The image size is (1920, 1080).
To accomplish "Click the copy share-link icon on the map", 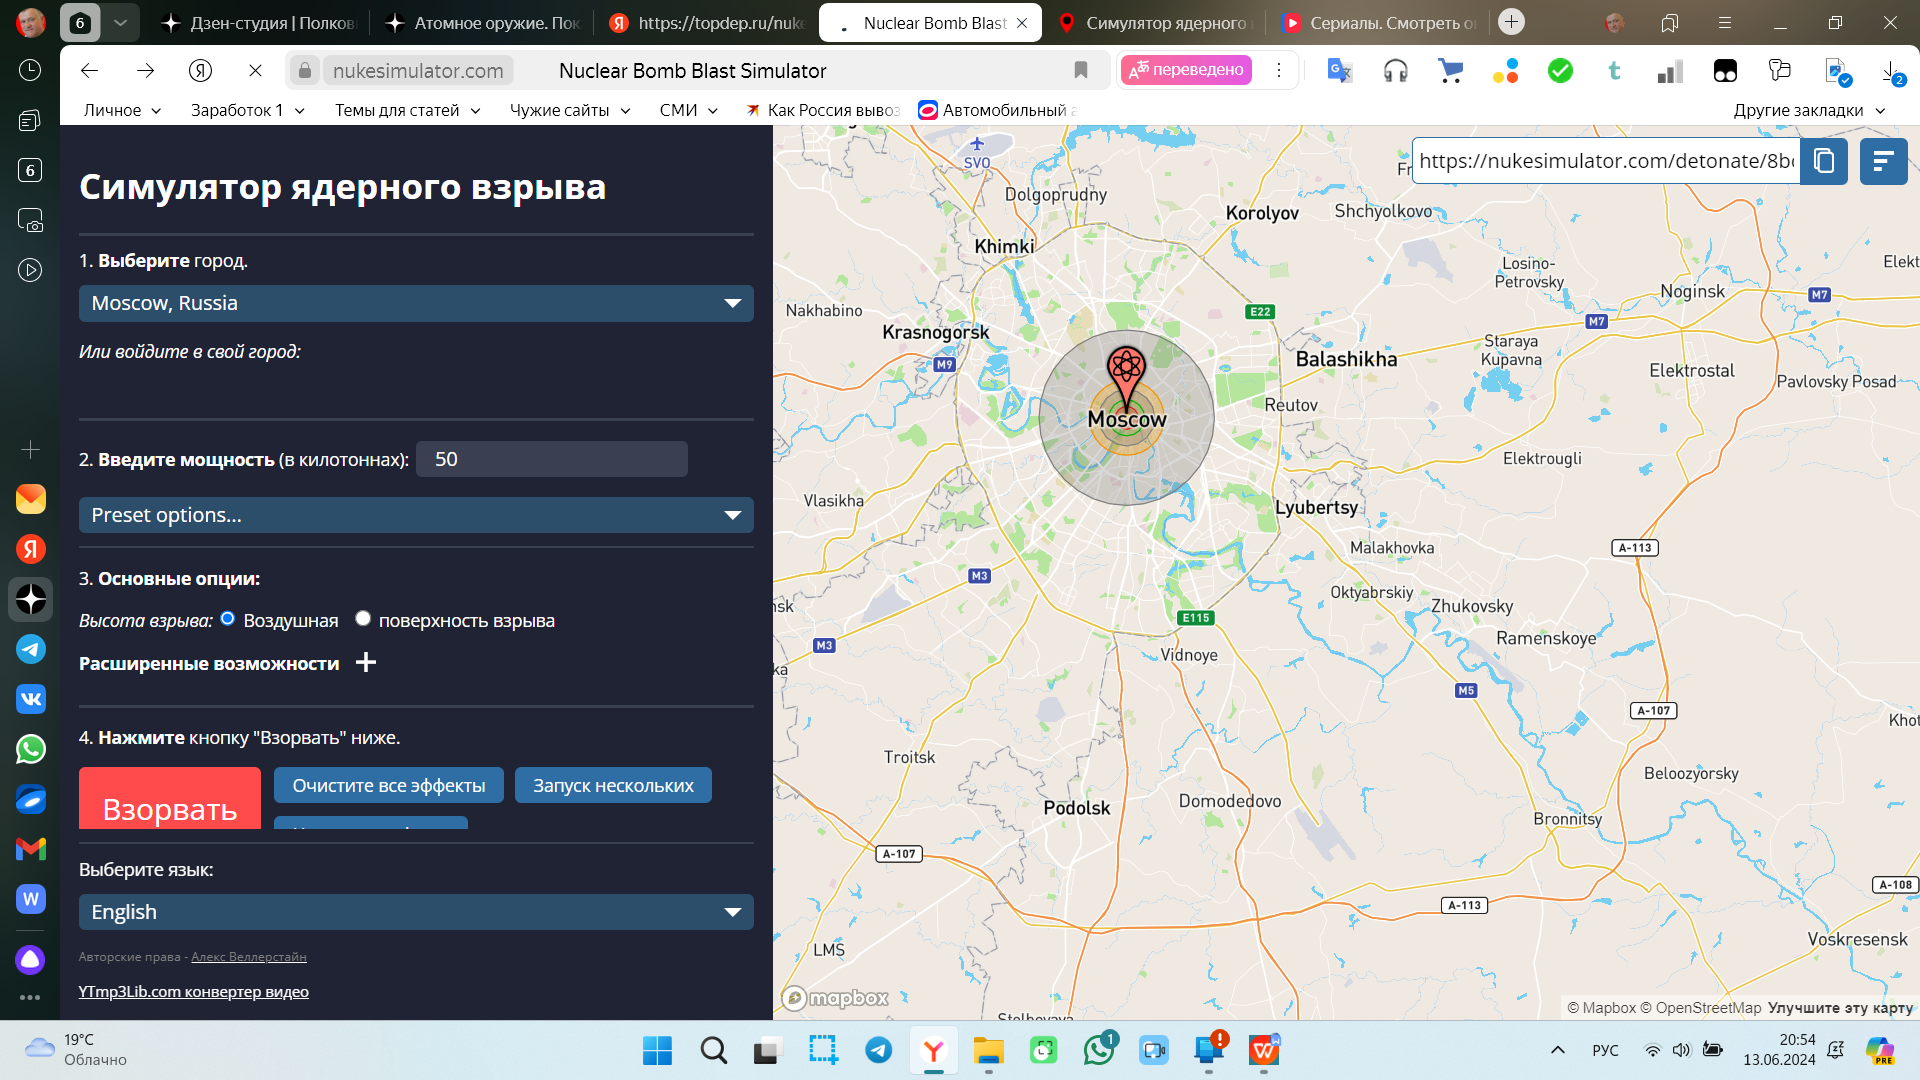I will (x=1823, y=161).
